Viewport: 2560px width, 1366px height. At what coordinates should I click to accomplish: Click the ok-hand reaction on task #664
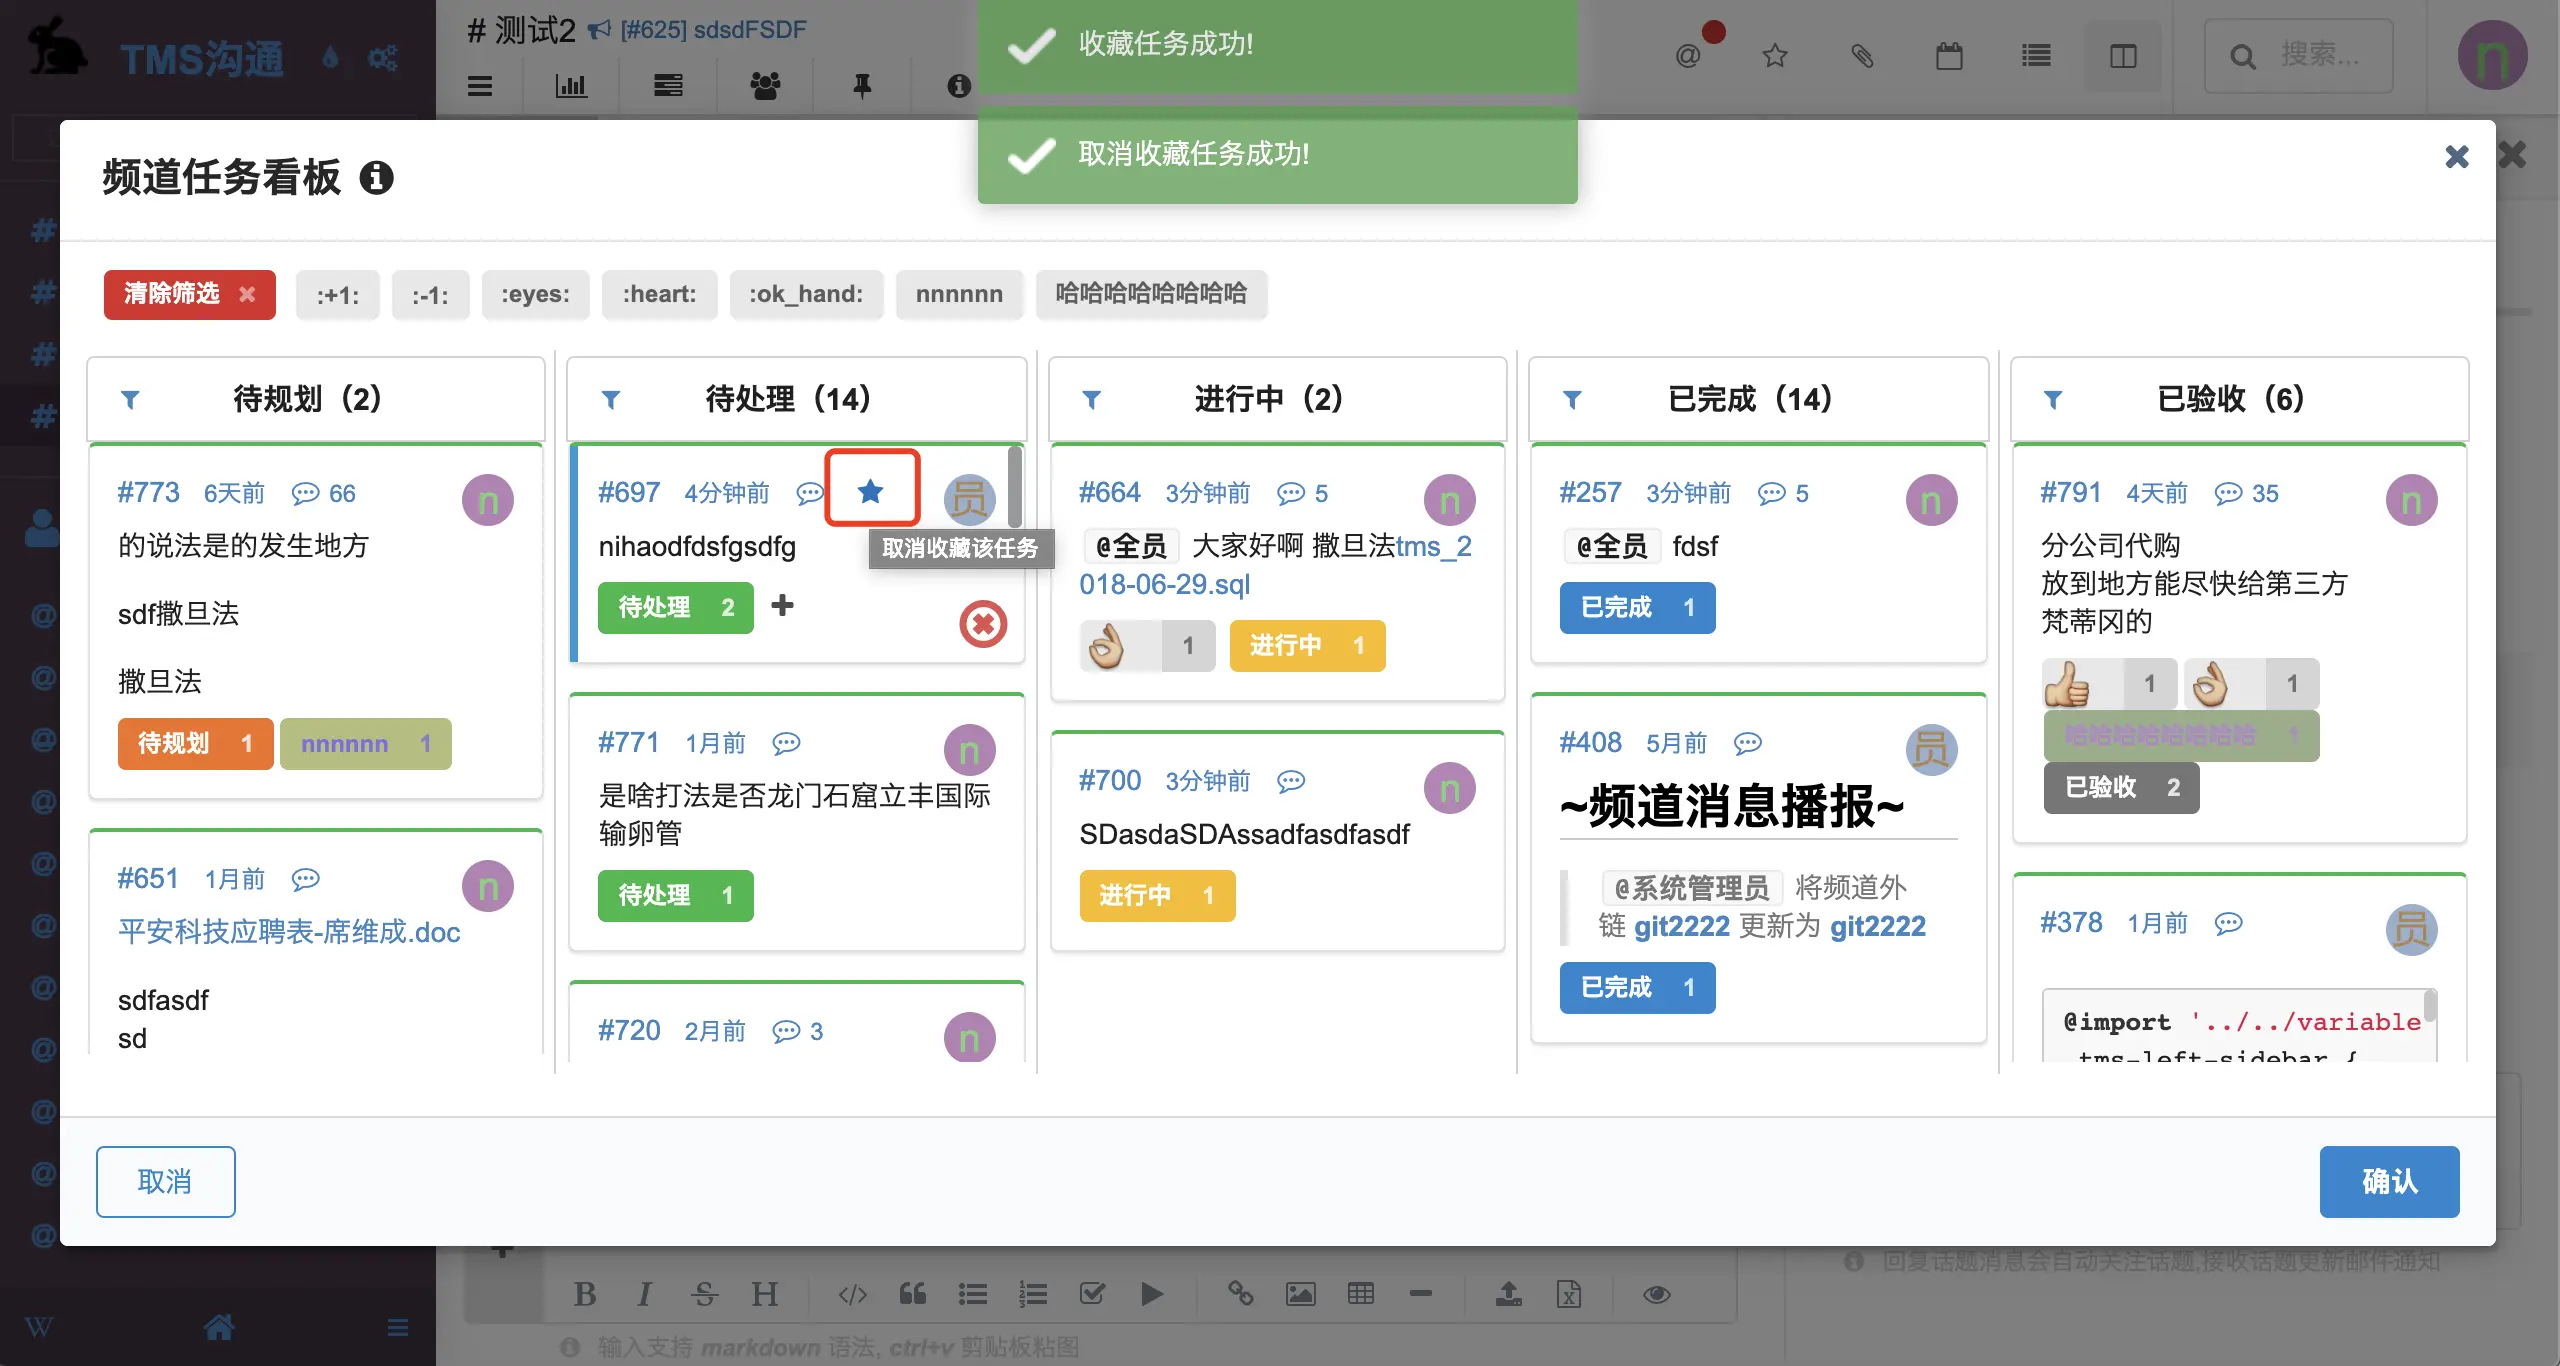1147,646
